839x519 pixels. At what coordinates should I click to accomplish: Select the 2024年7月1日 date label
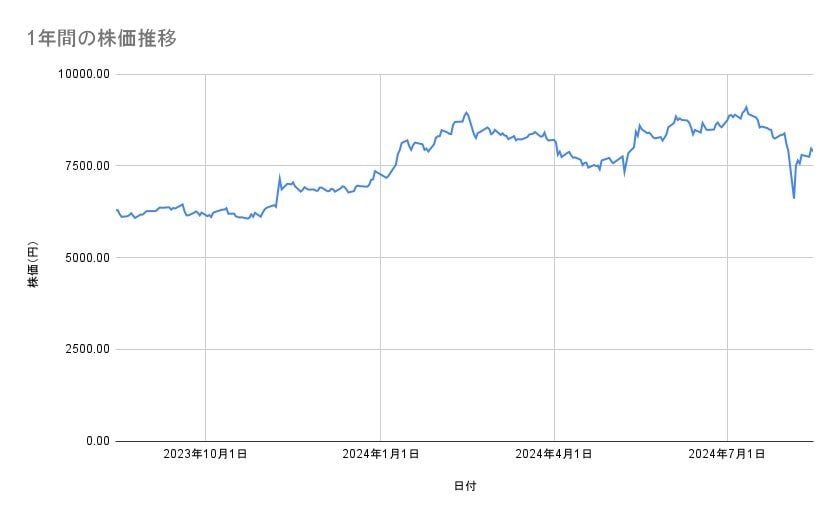point(727,454)
